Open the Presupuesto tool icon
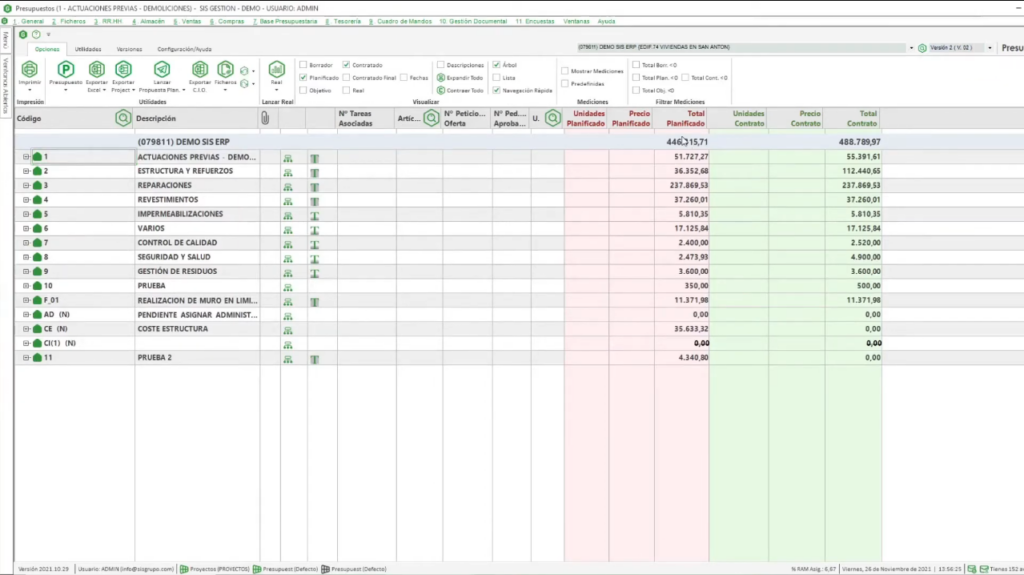Screen dimensions: 1024x575 click(65, 69)
